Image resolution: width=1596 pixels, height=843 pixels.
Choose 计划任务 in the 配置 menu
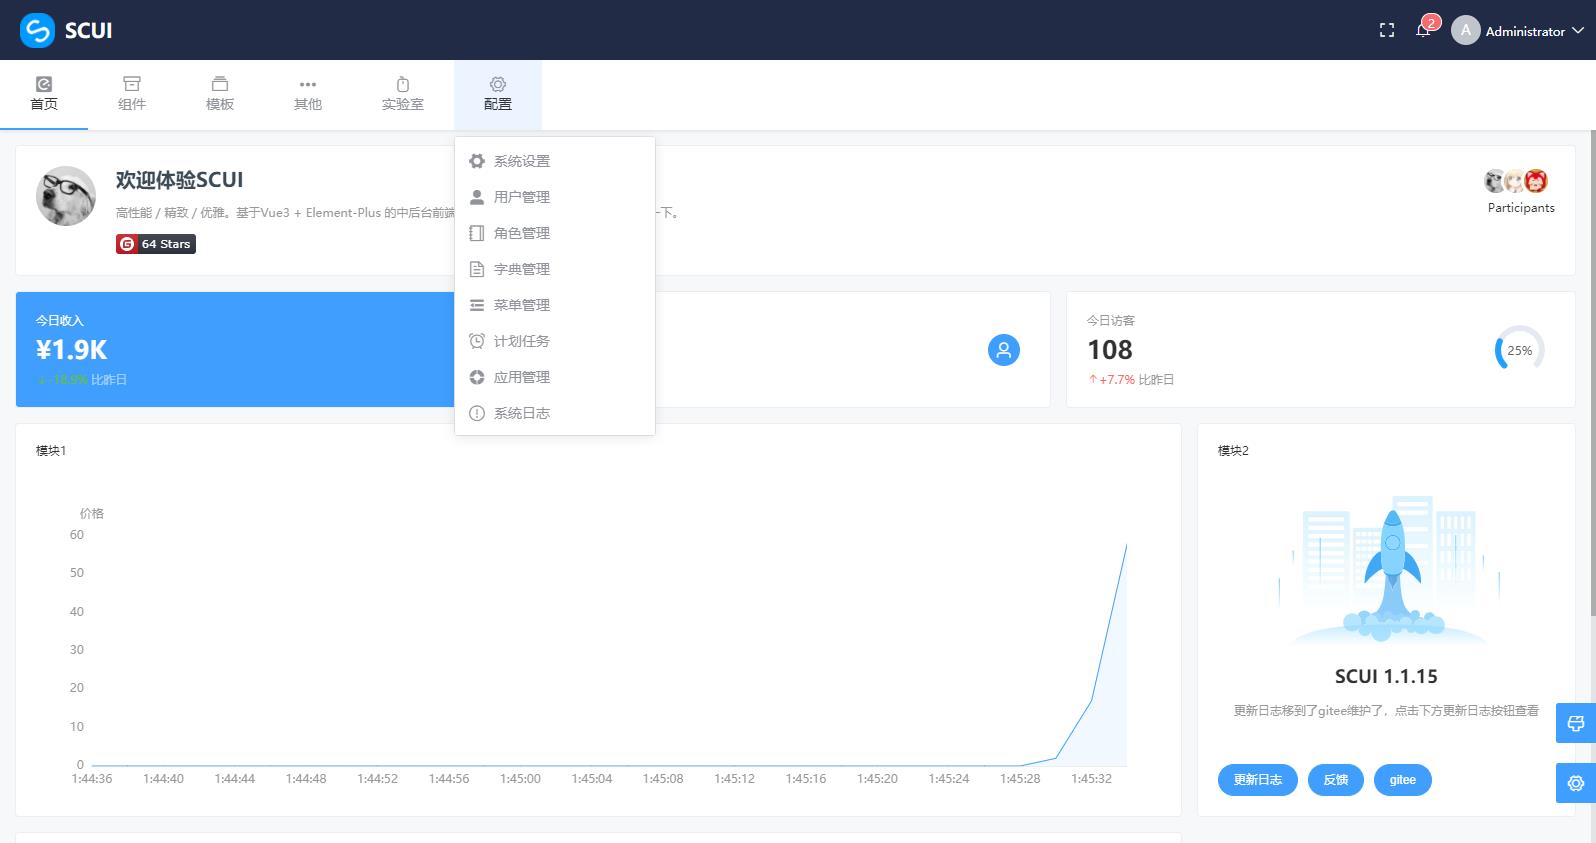pyautogui.click(x=521, y=341)
